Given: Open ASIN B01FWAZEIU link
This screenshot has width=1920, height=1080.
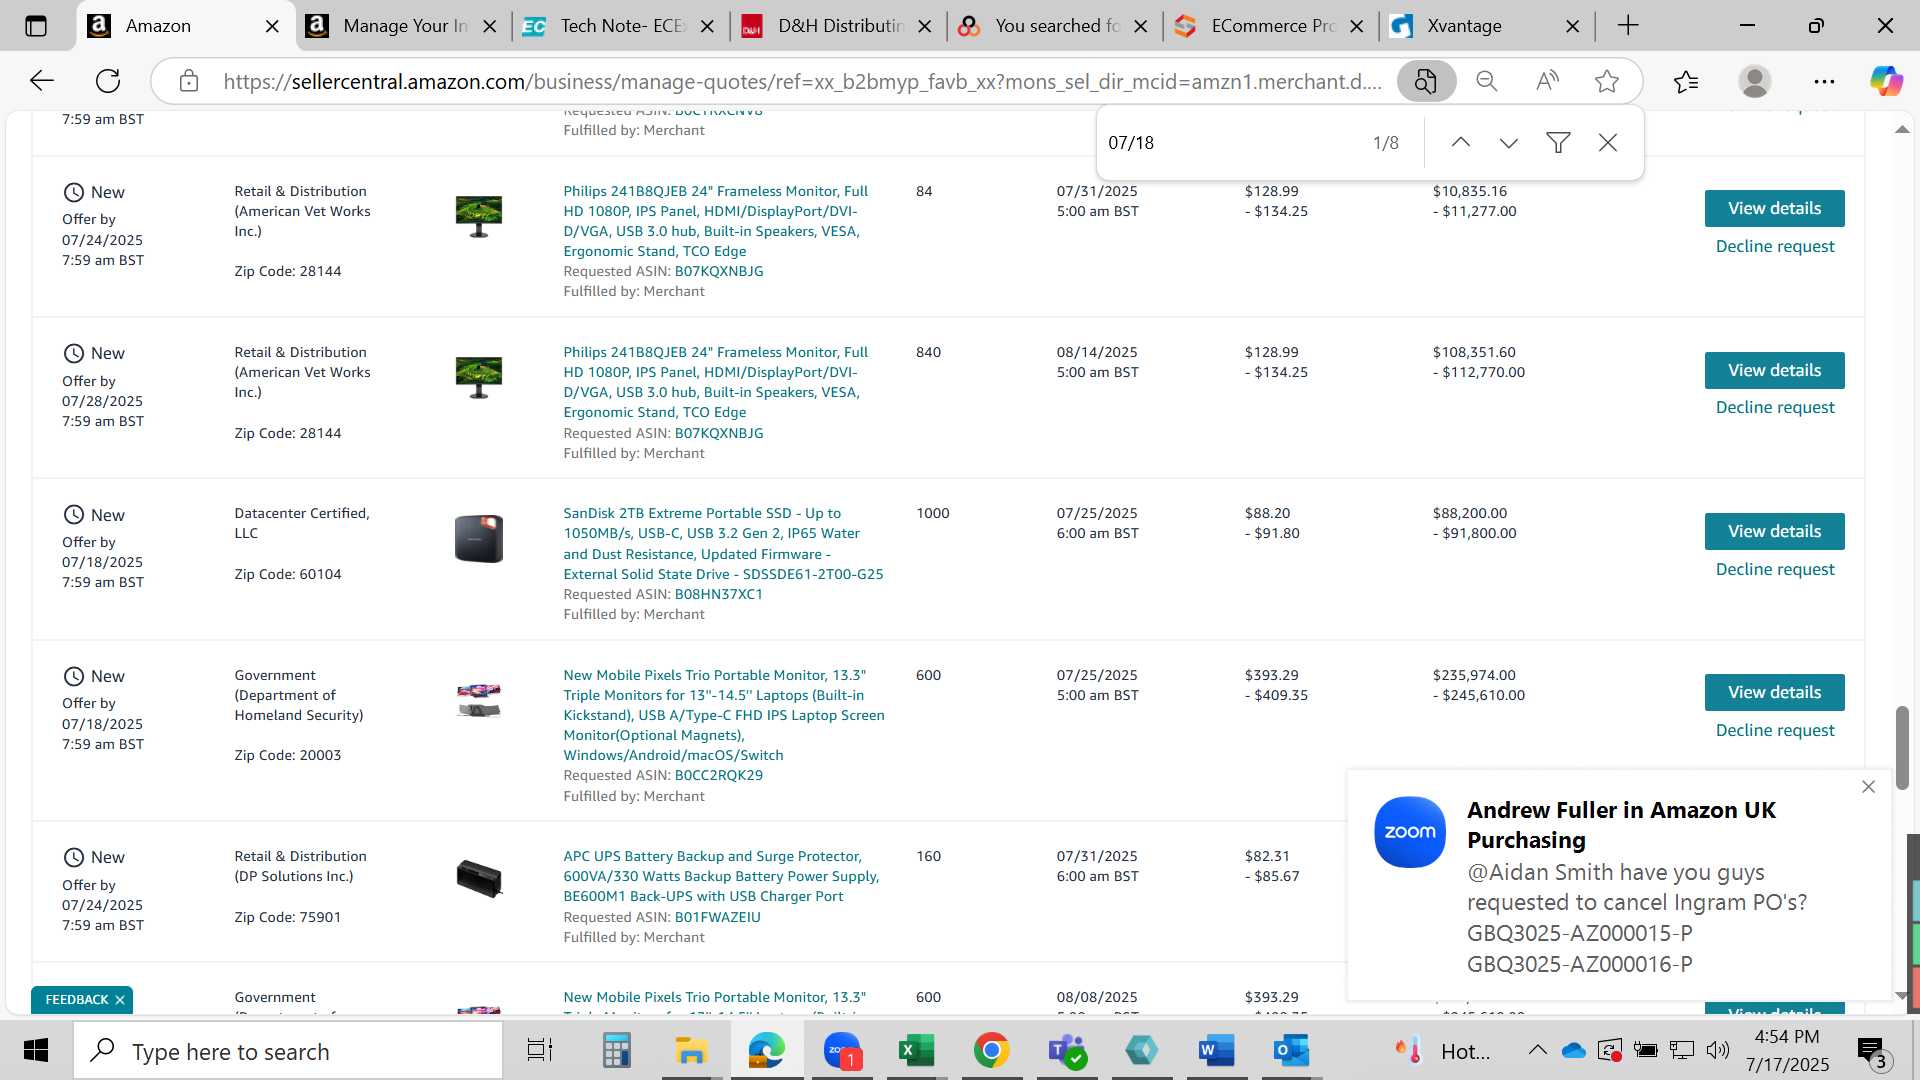Looking at the screenshot, I should click(717, 917).
